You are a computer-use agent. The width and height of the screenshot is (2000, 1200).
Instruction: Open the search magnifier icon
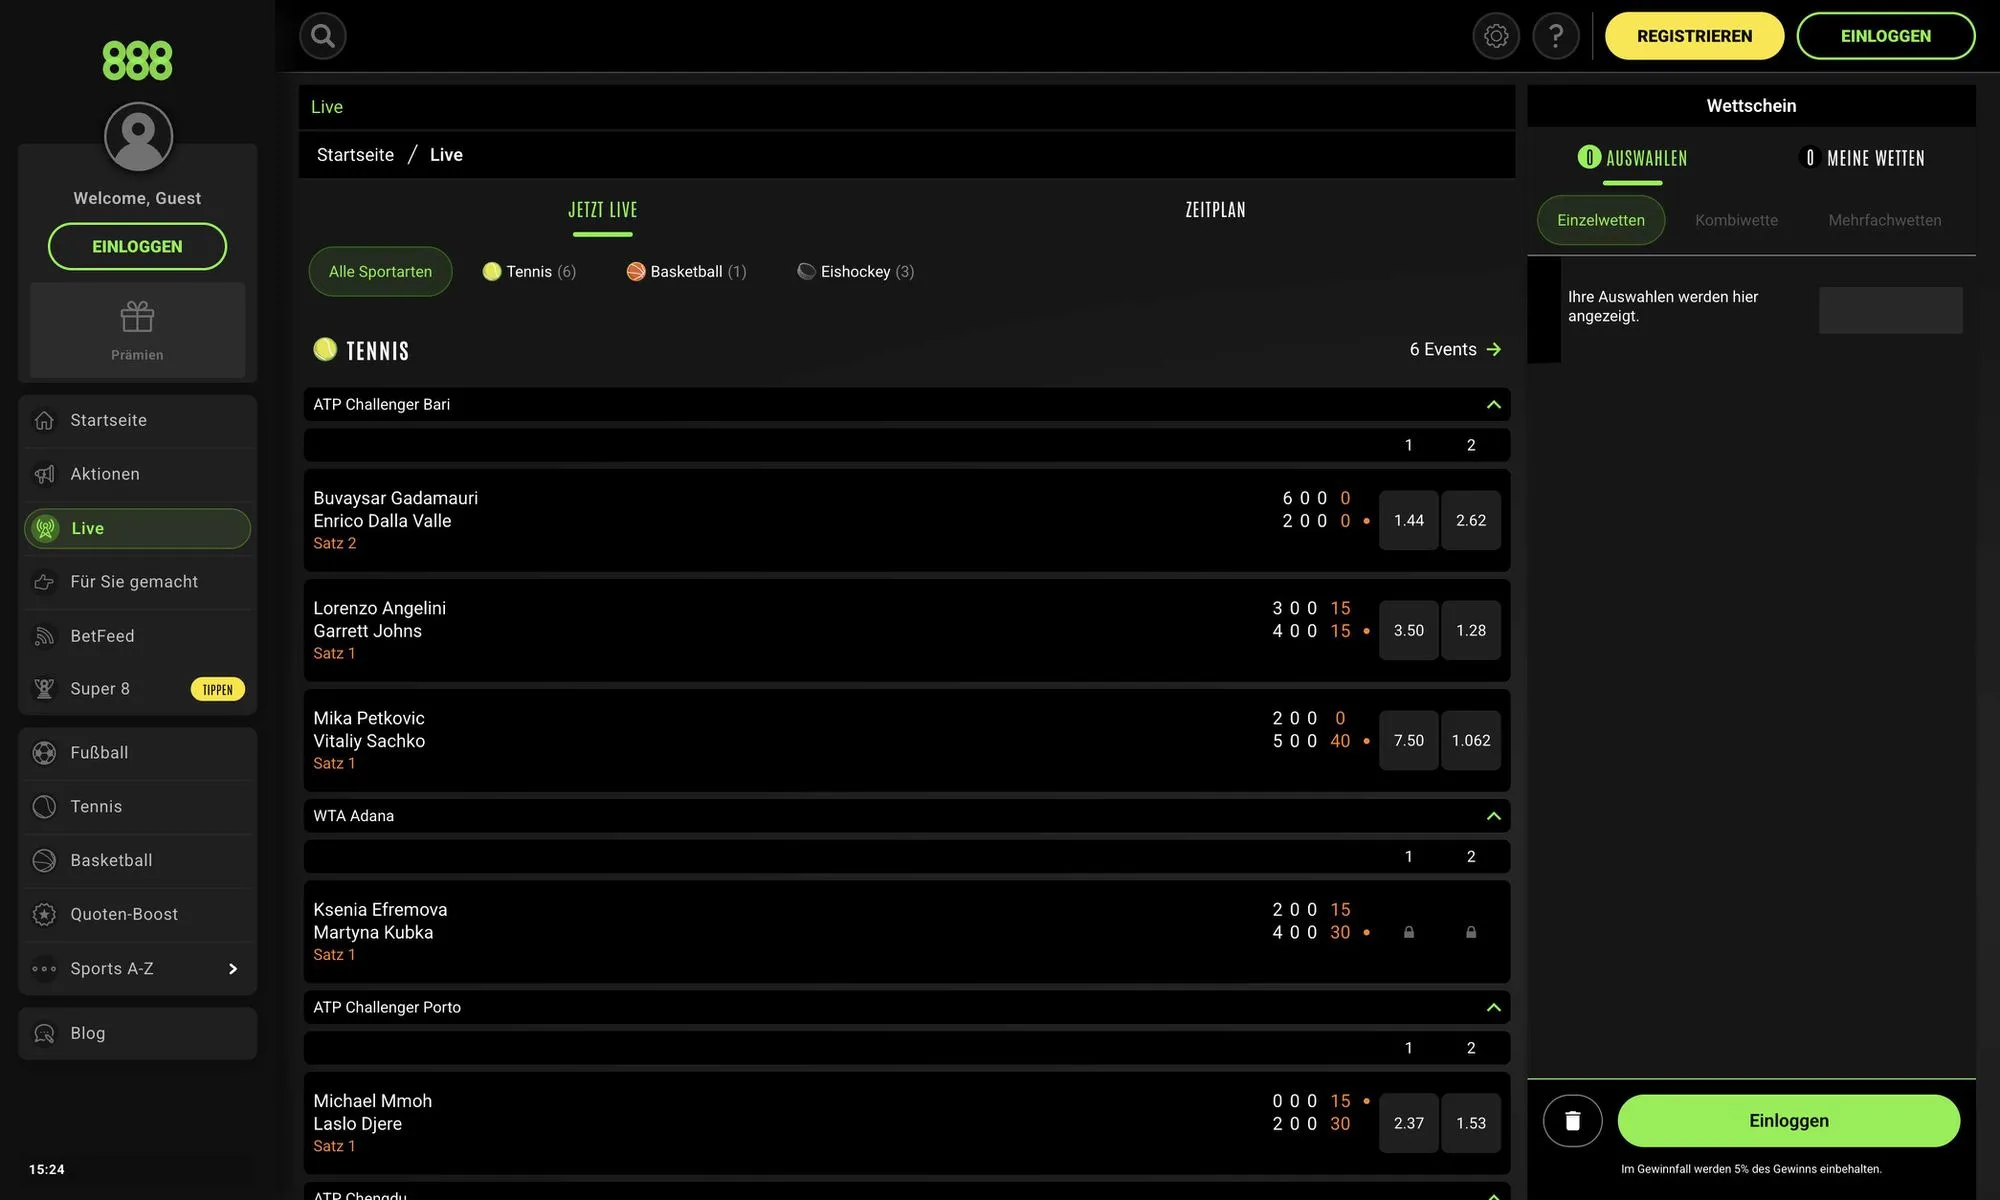(x=322, y=36)
